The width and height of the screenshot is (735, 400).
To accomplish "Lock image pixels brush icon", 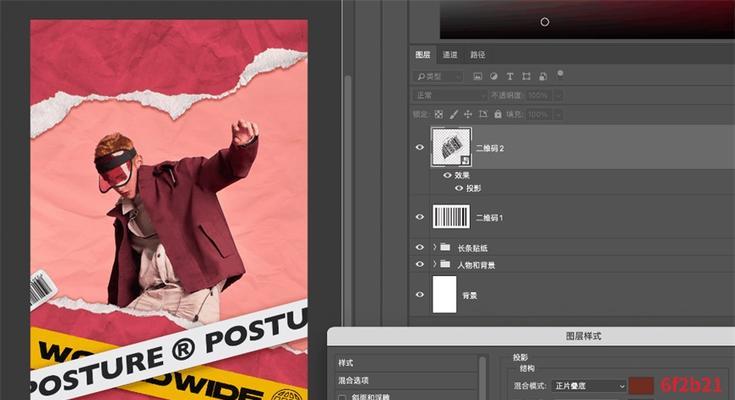I will pos(453,114).
